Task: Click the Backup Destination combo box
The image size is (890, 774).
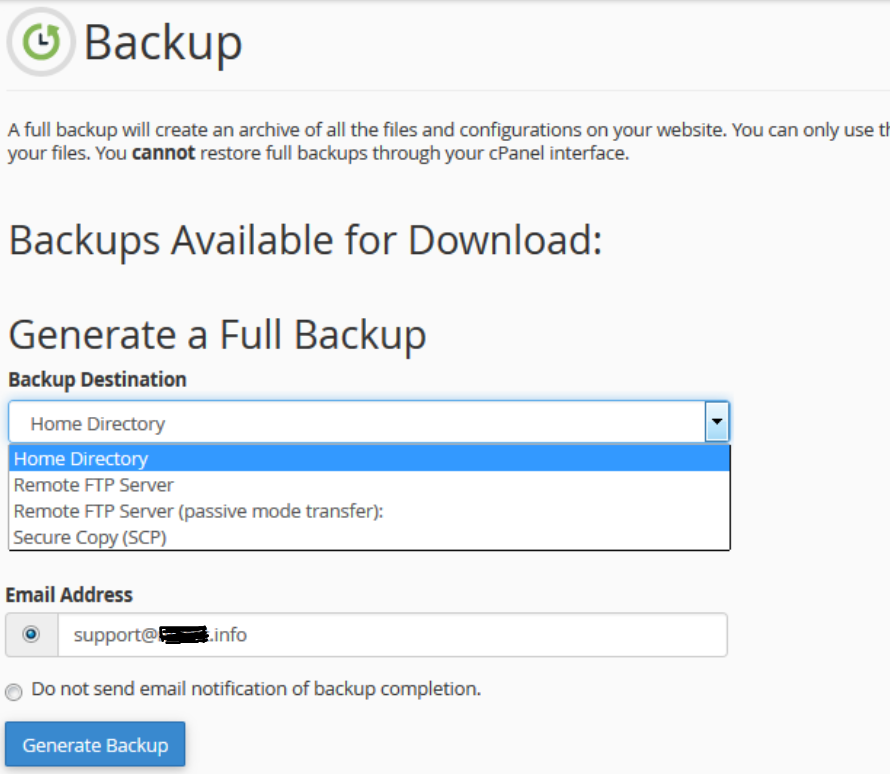Action: pyautogui.click(x=368, y=422)
